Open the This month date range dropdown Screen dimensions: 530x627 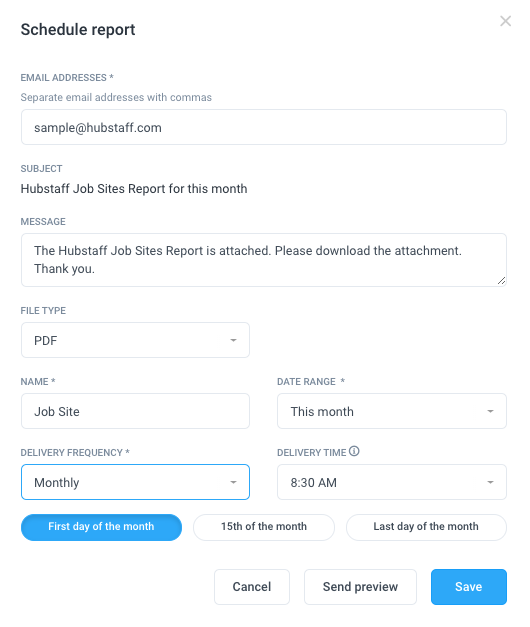(392, 411)
